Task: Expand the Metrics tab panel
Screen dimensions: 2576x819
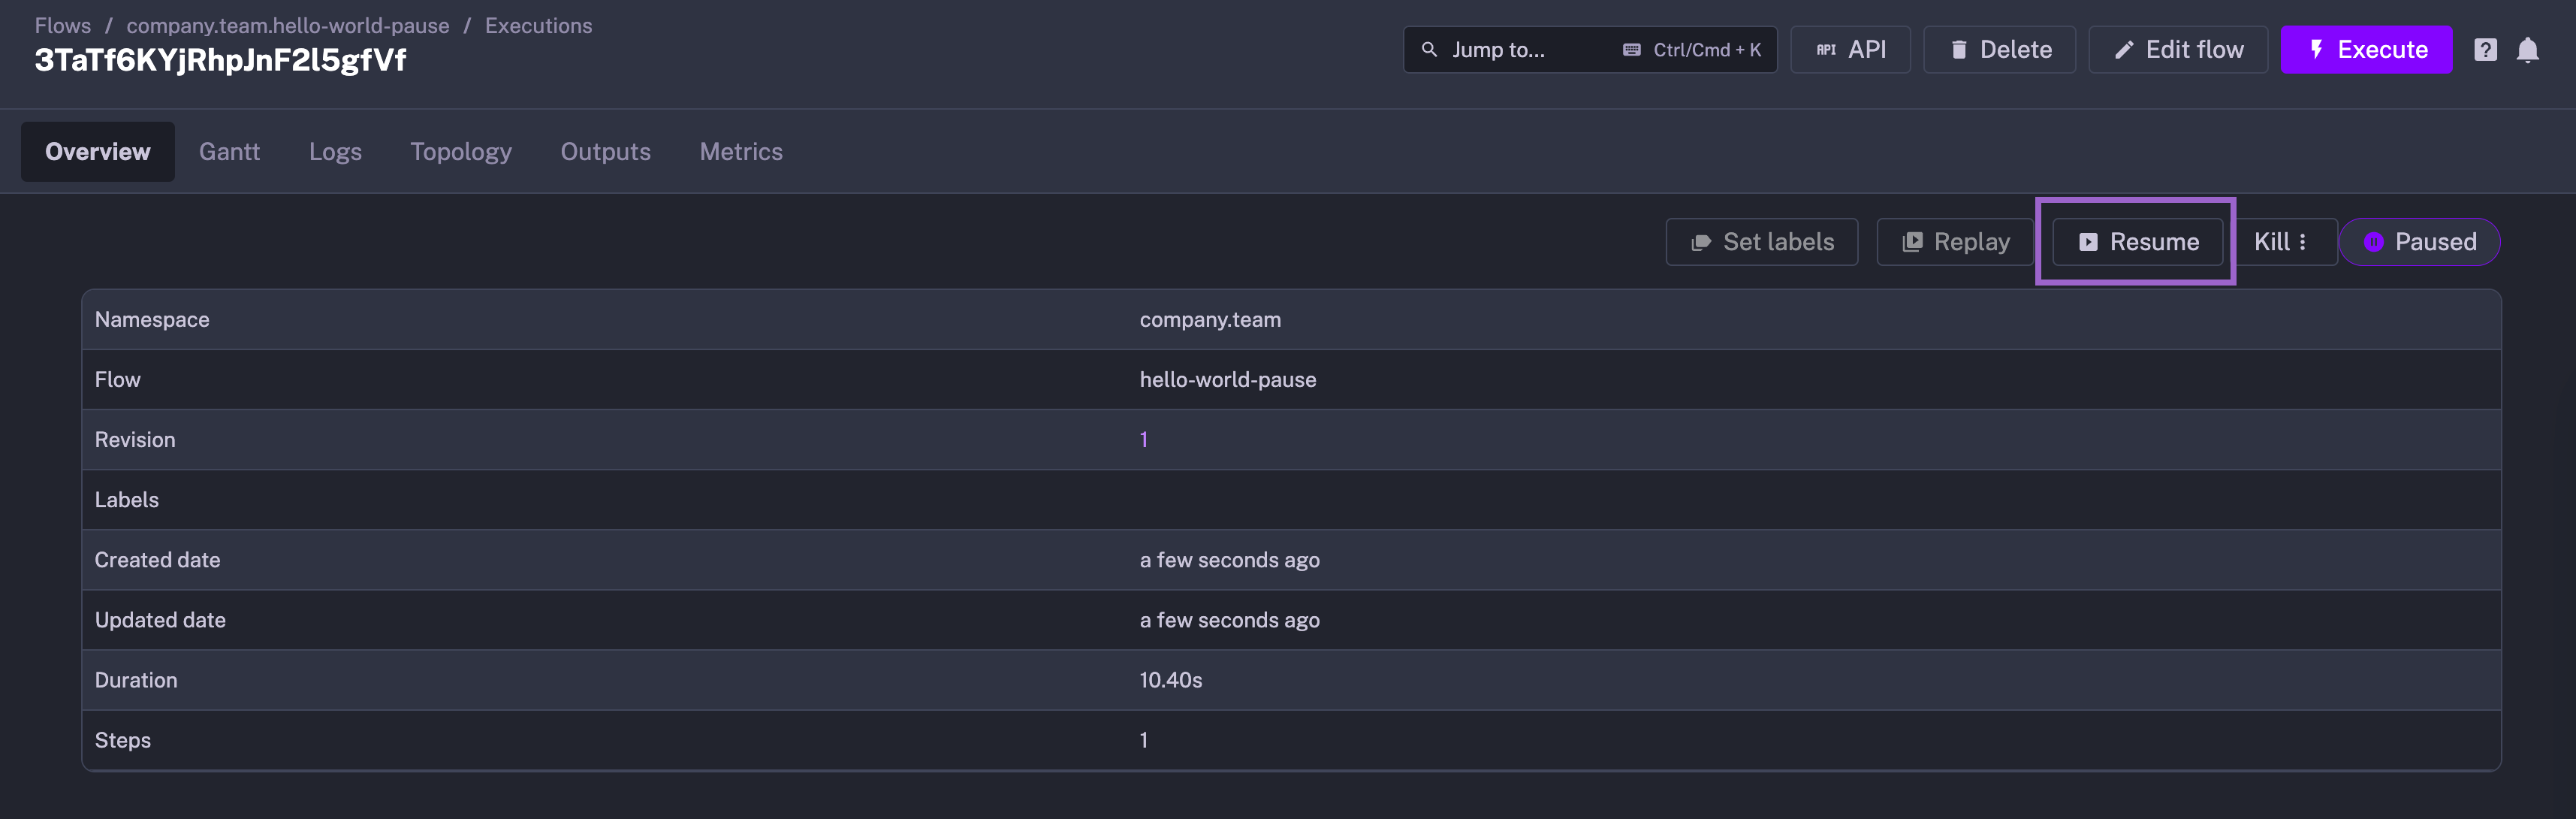Action: pyautogui.click(x=741, y=151)
